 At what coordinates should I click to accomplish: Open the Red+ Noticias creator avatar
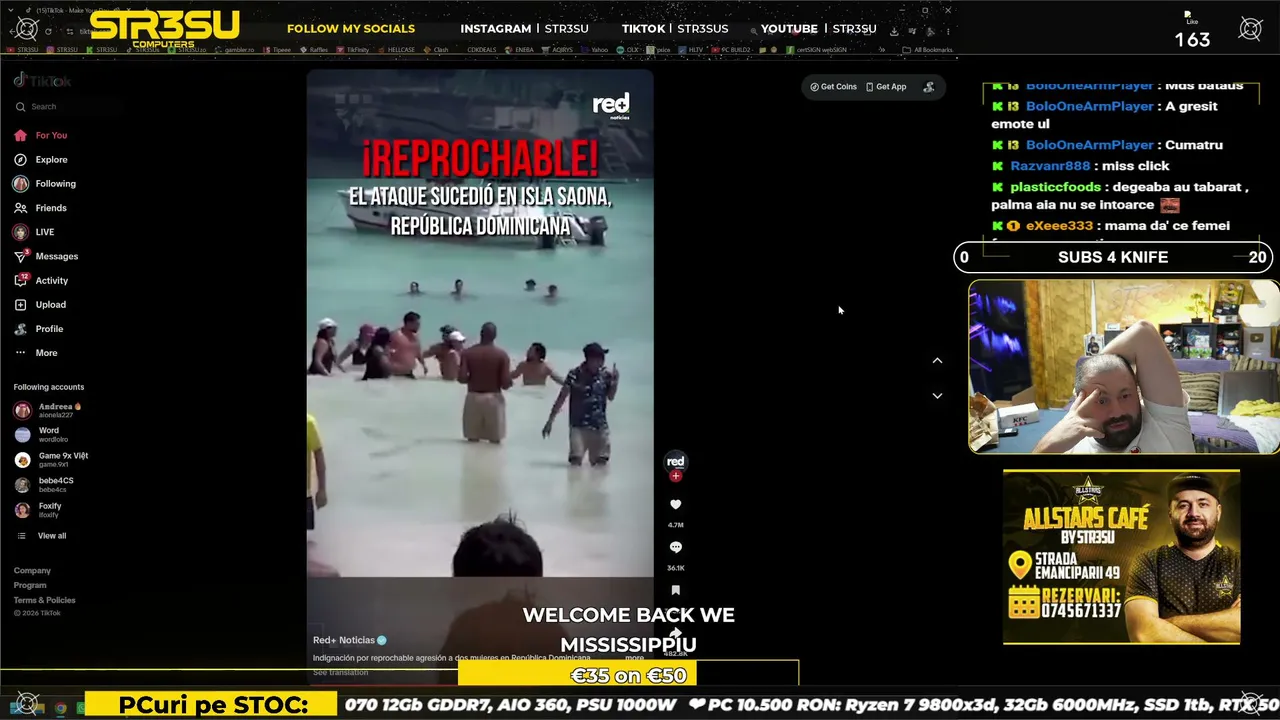(676, 461)
